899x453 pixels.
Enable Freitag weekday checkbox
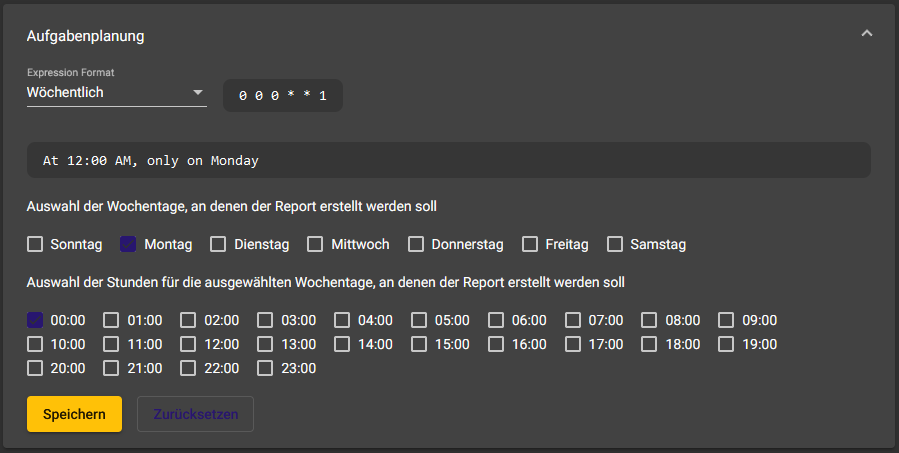[x=529, y=244]
